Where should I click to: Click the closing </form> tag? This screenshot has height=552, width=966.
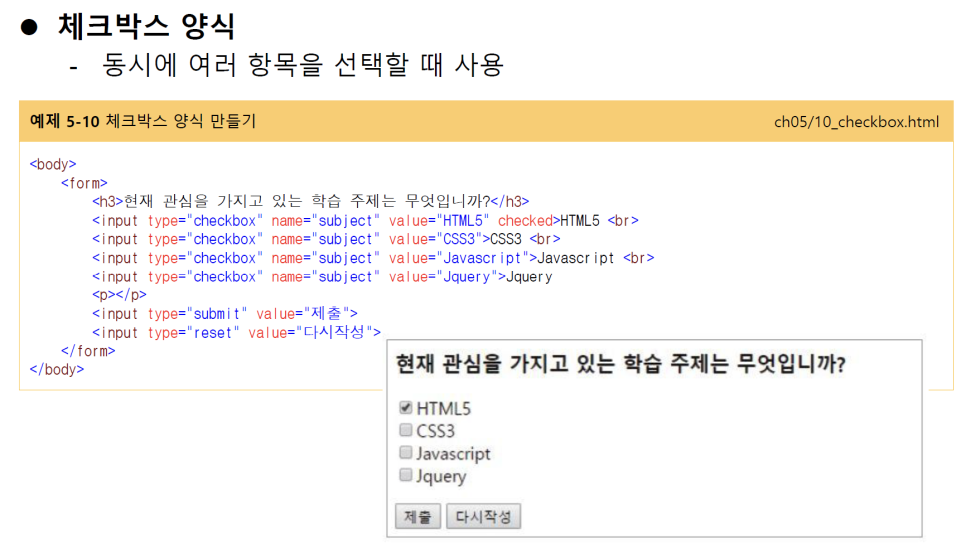(x=88, y=351)
